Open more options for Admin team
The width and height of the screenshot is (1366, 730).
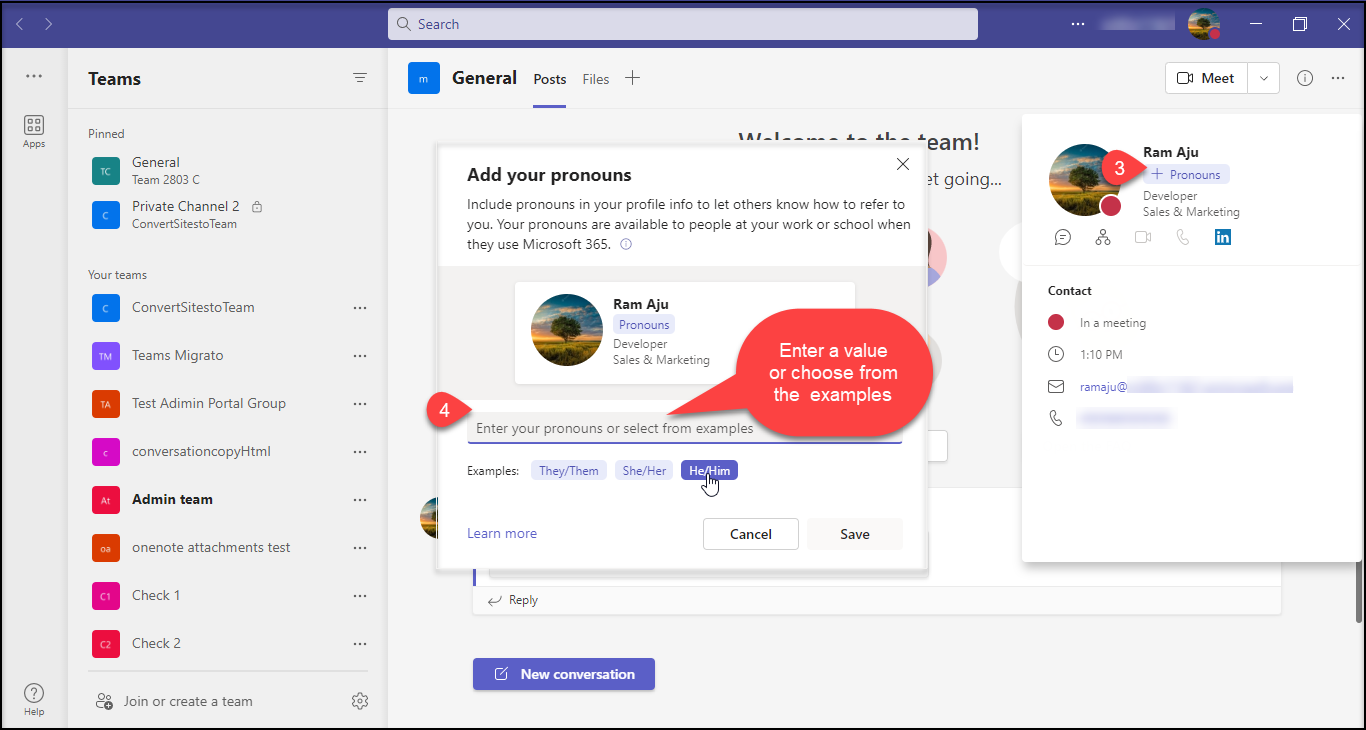[x=360, y=500]
